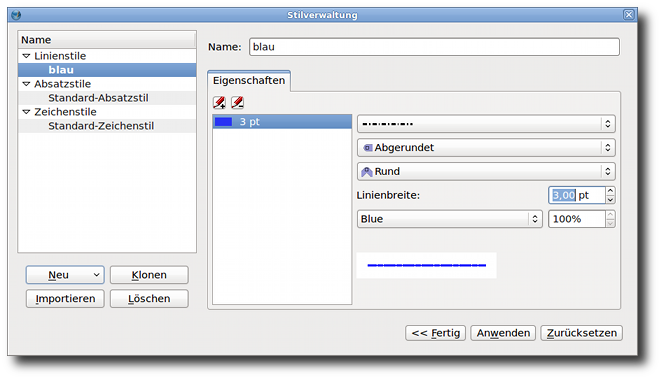Collapse the Absatzstile tree group
661x379 pixels.
[26, 84]
